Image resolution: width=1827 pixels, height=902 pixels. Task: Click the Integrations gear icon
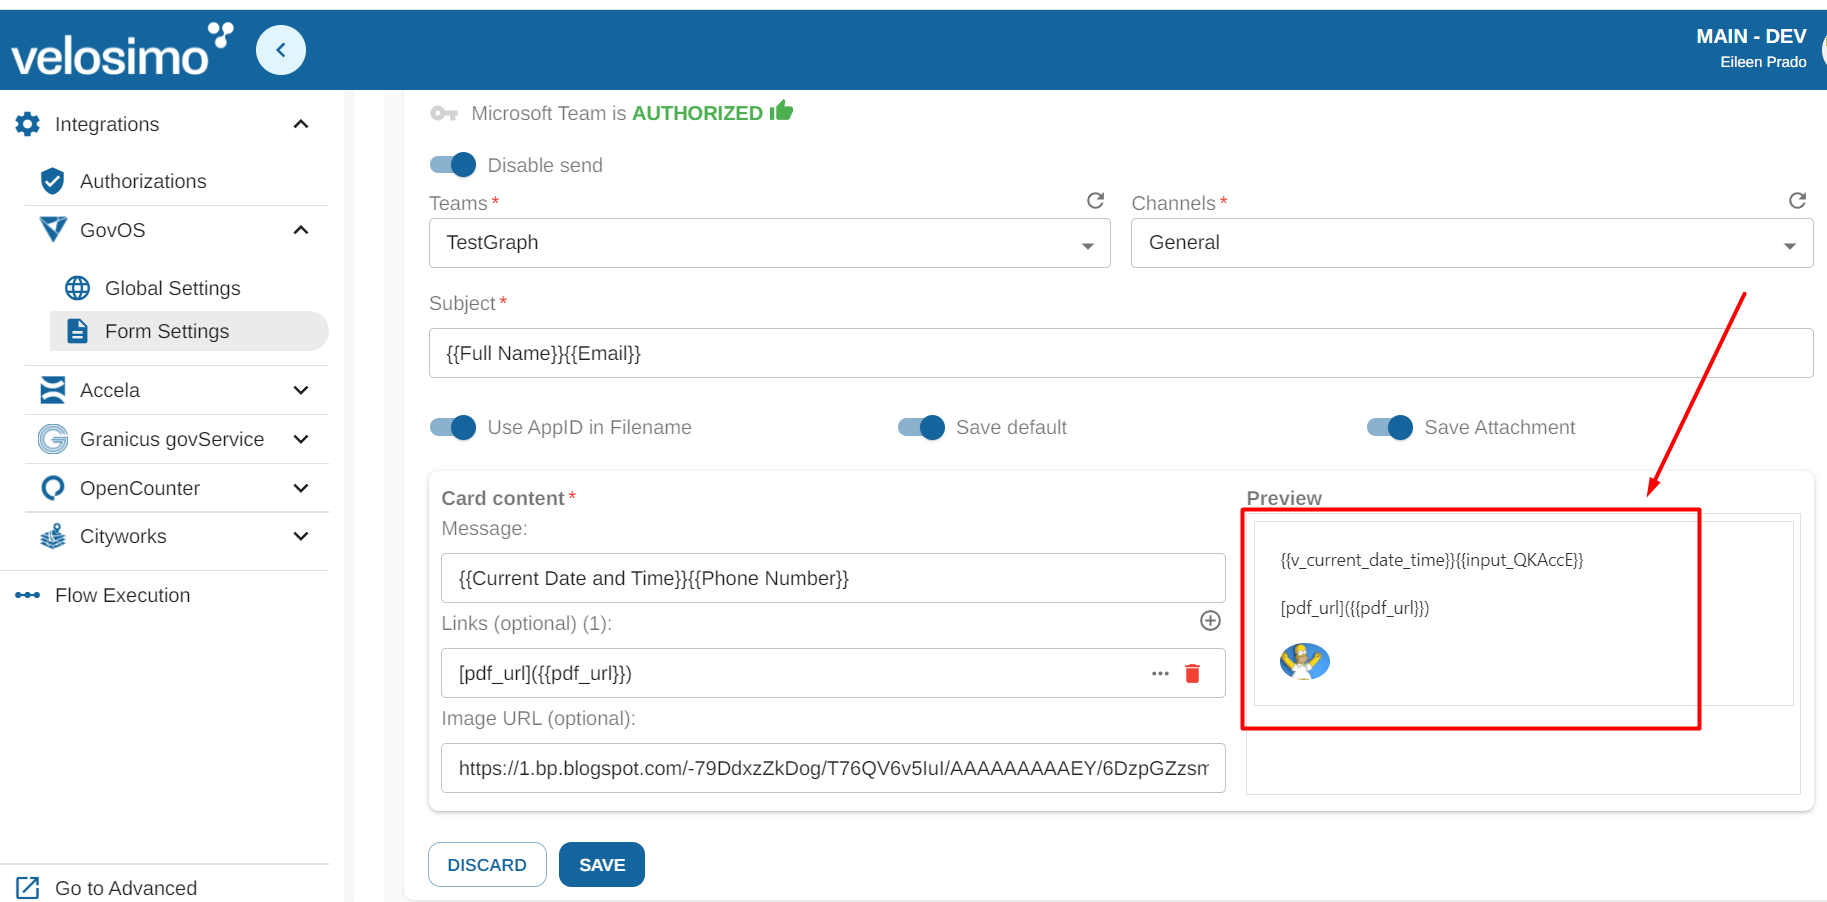click(x=28, y=124)
